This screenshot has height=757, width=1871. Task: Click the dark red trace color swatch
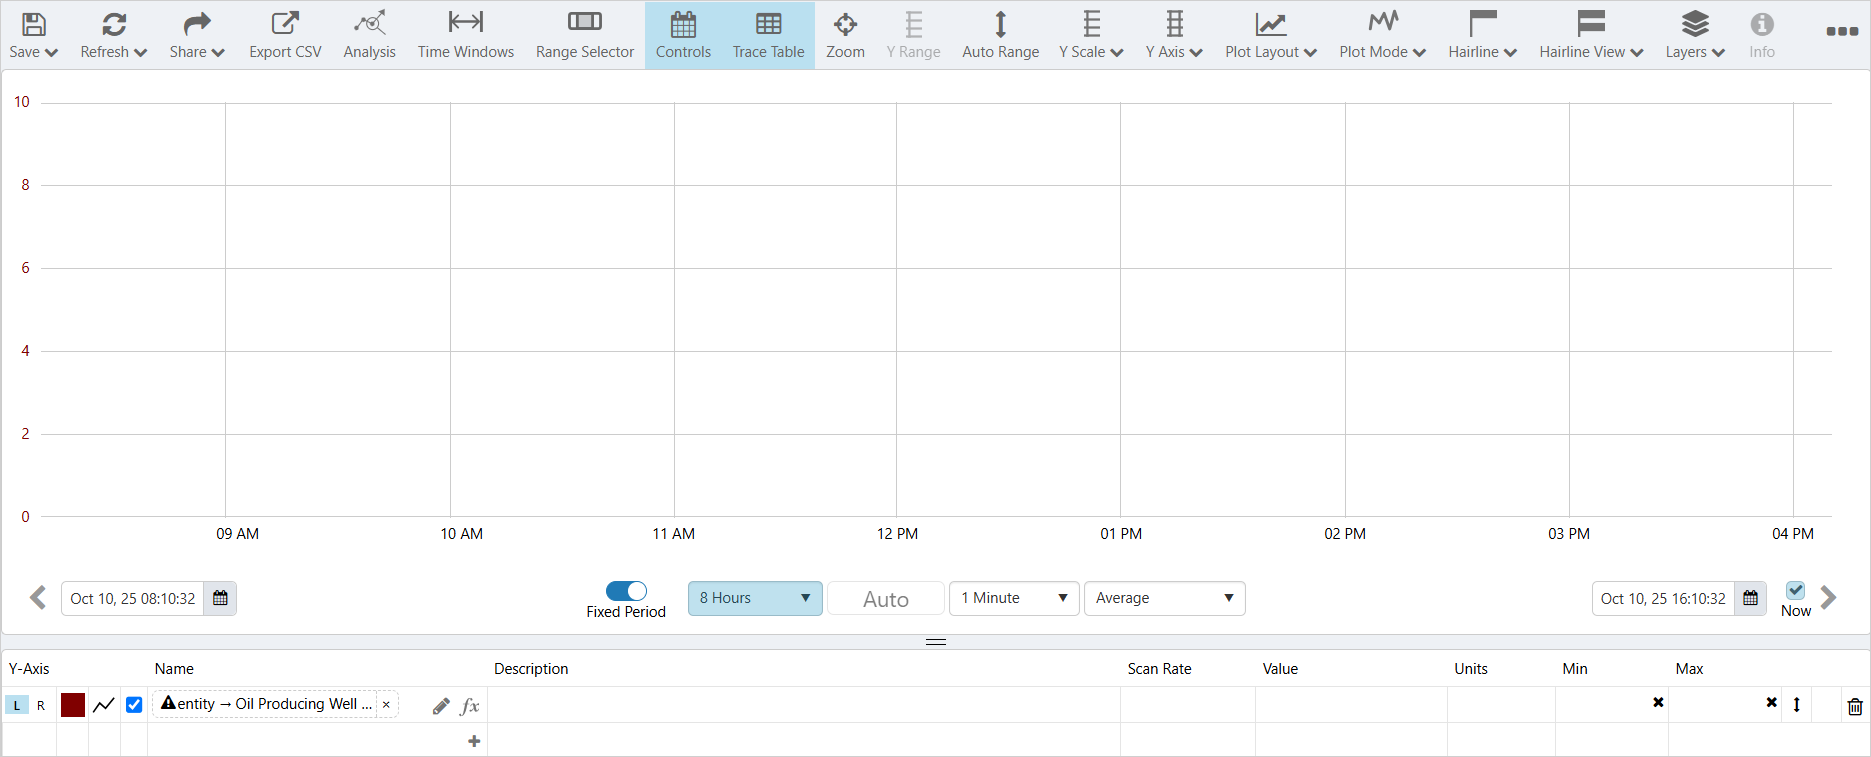tap(73, 705)
